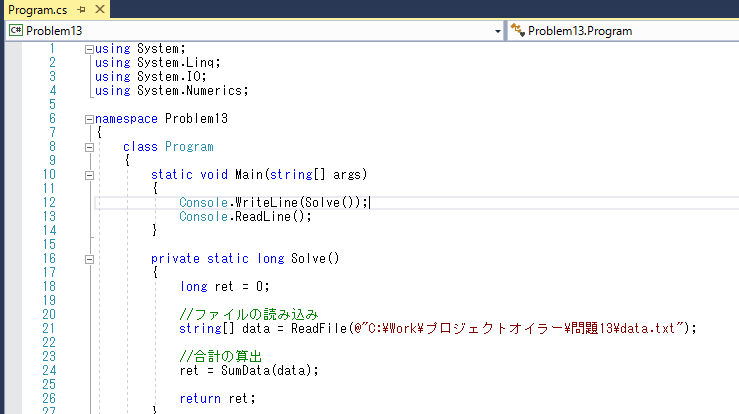Click the data.txt file path string
The width and height of the screenshot is (739, 414).
(519, 328)
